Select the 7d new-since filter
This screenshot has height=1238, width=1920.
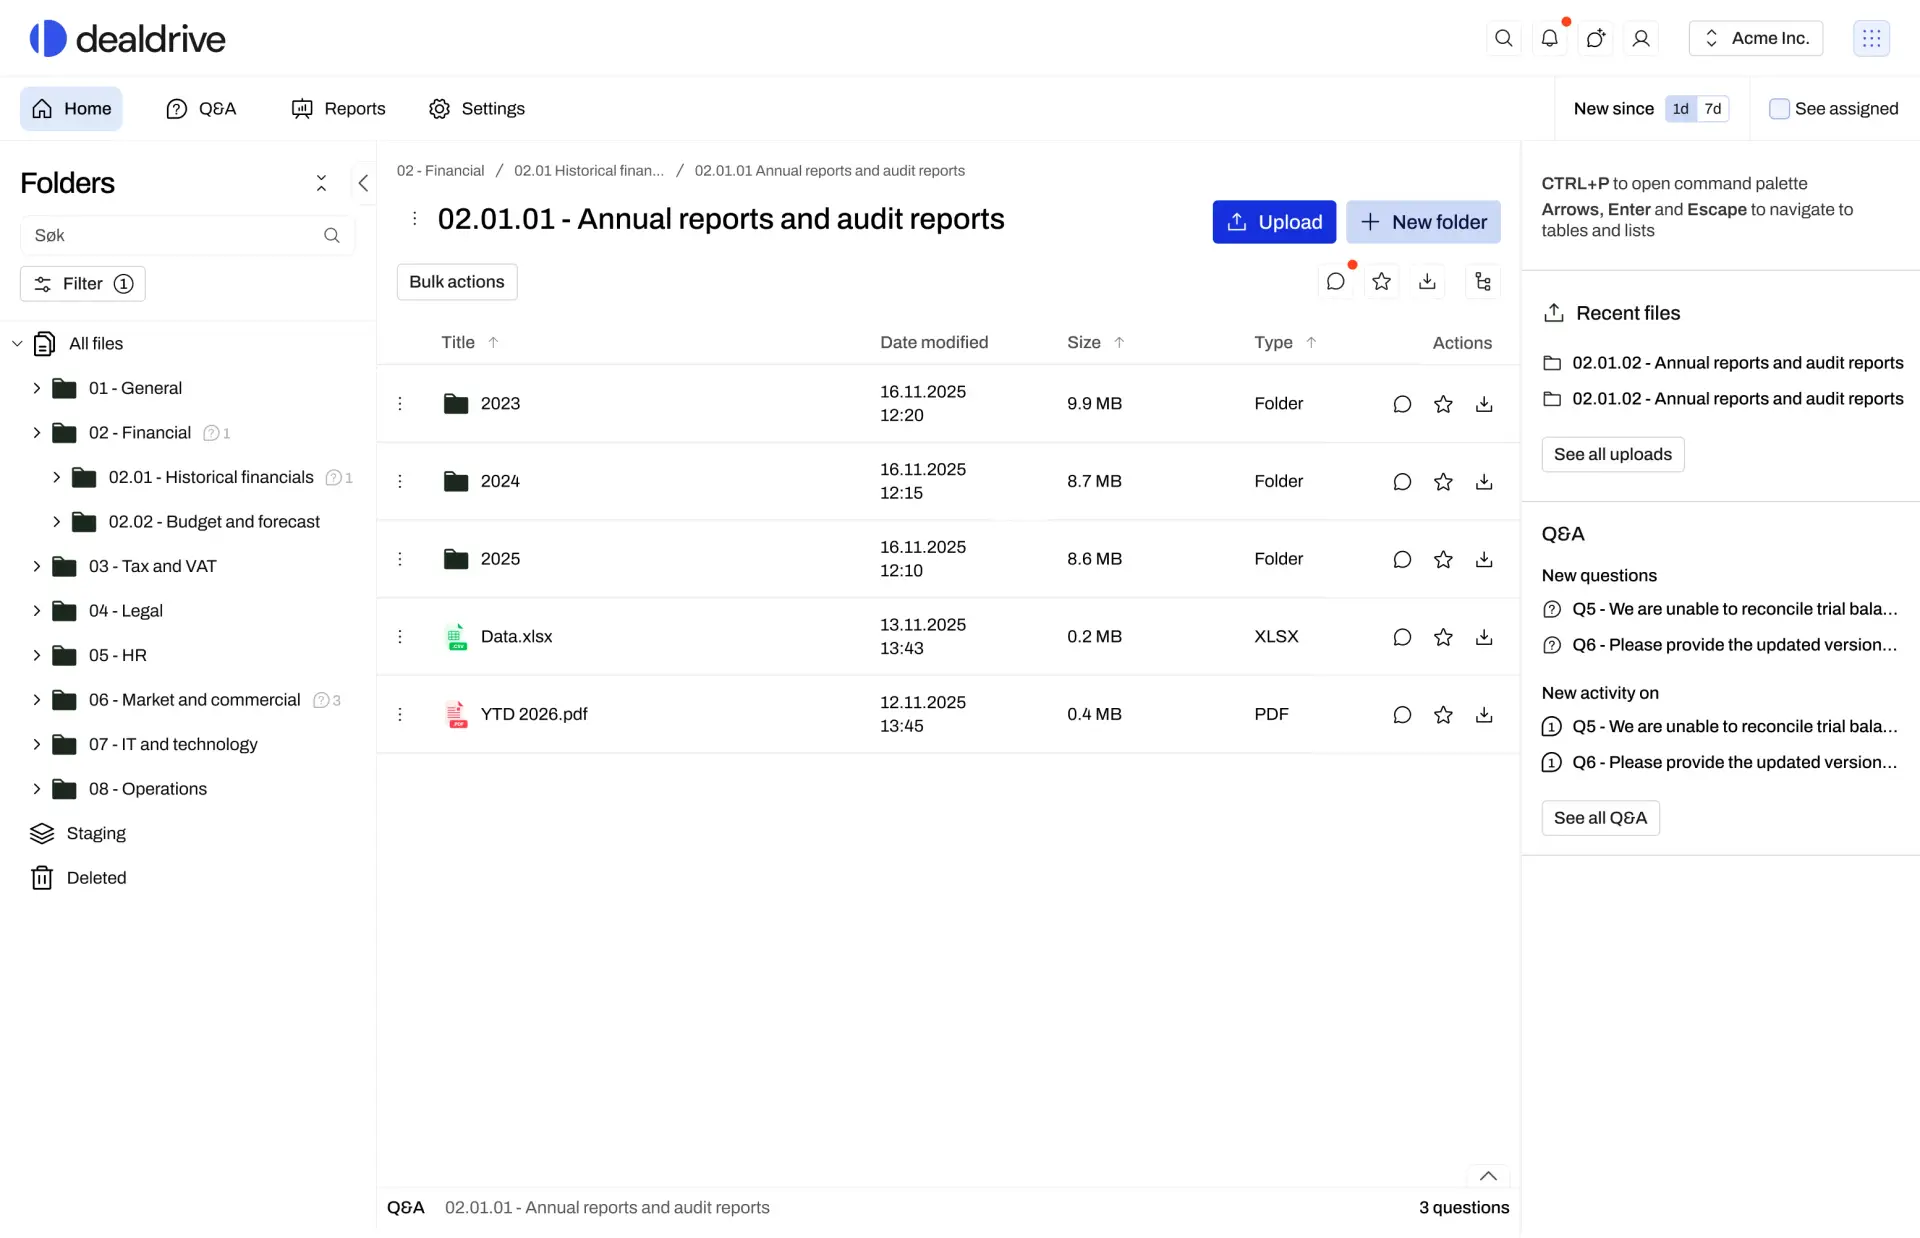click(1713, 108)
